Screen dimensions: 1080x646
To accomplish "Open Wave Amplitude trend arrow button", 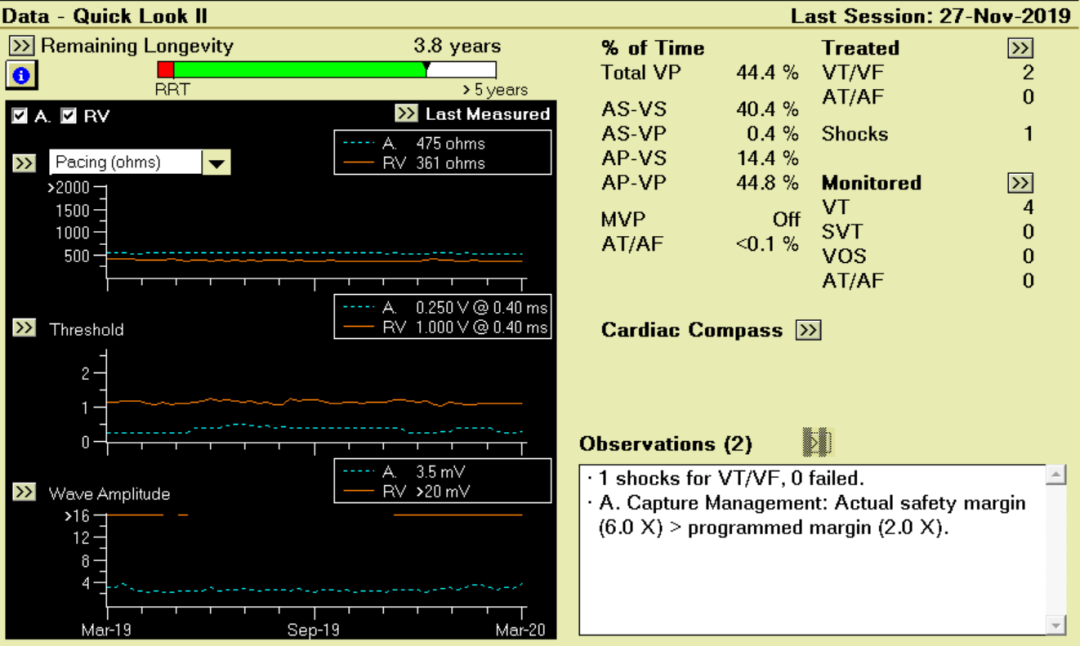I will [x=23, y=492].
